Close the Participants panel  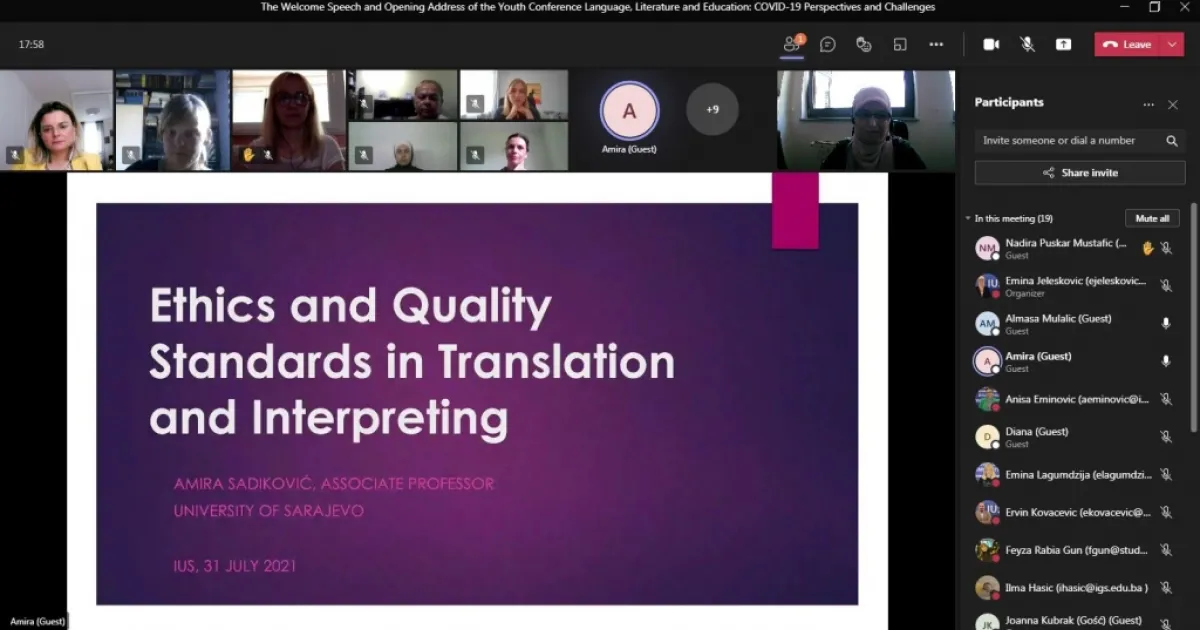(1173, 104)
